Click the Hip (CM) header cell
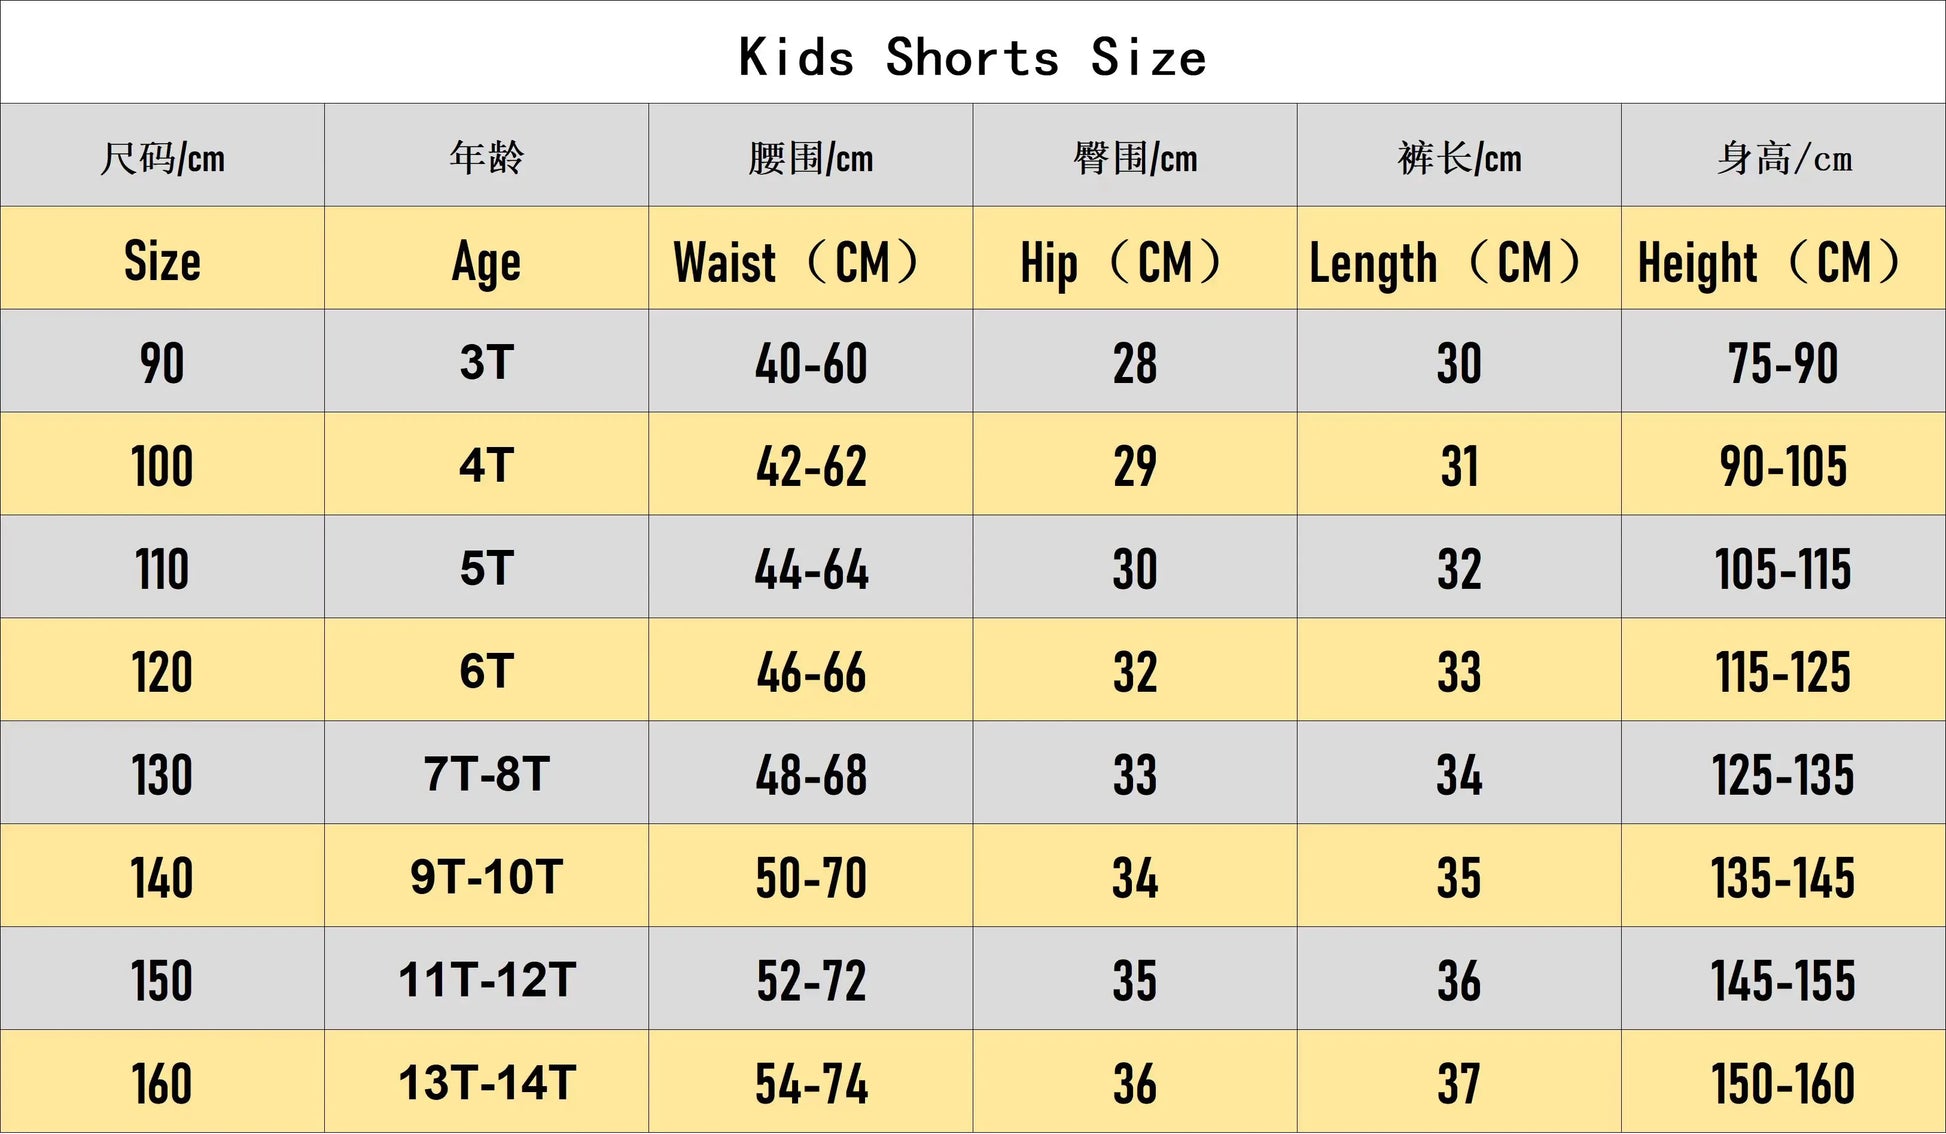Image resolution: width=1946 pixels, height=1134 pixels. [x=1135, y=258]
